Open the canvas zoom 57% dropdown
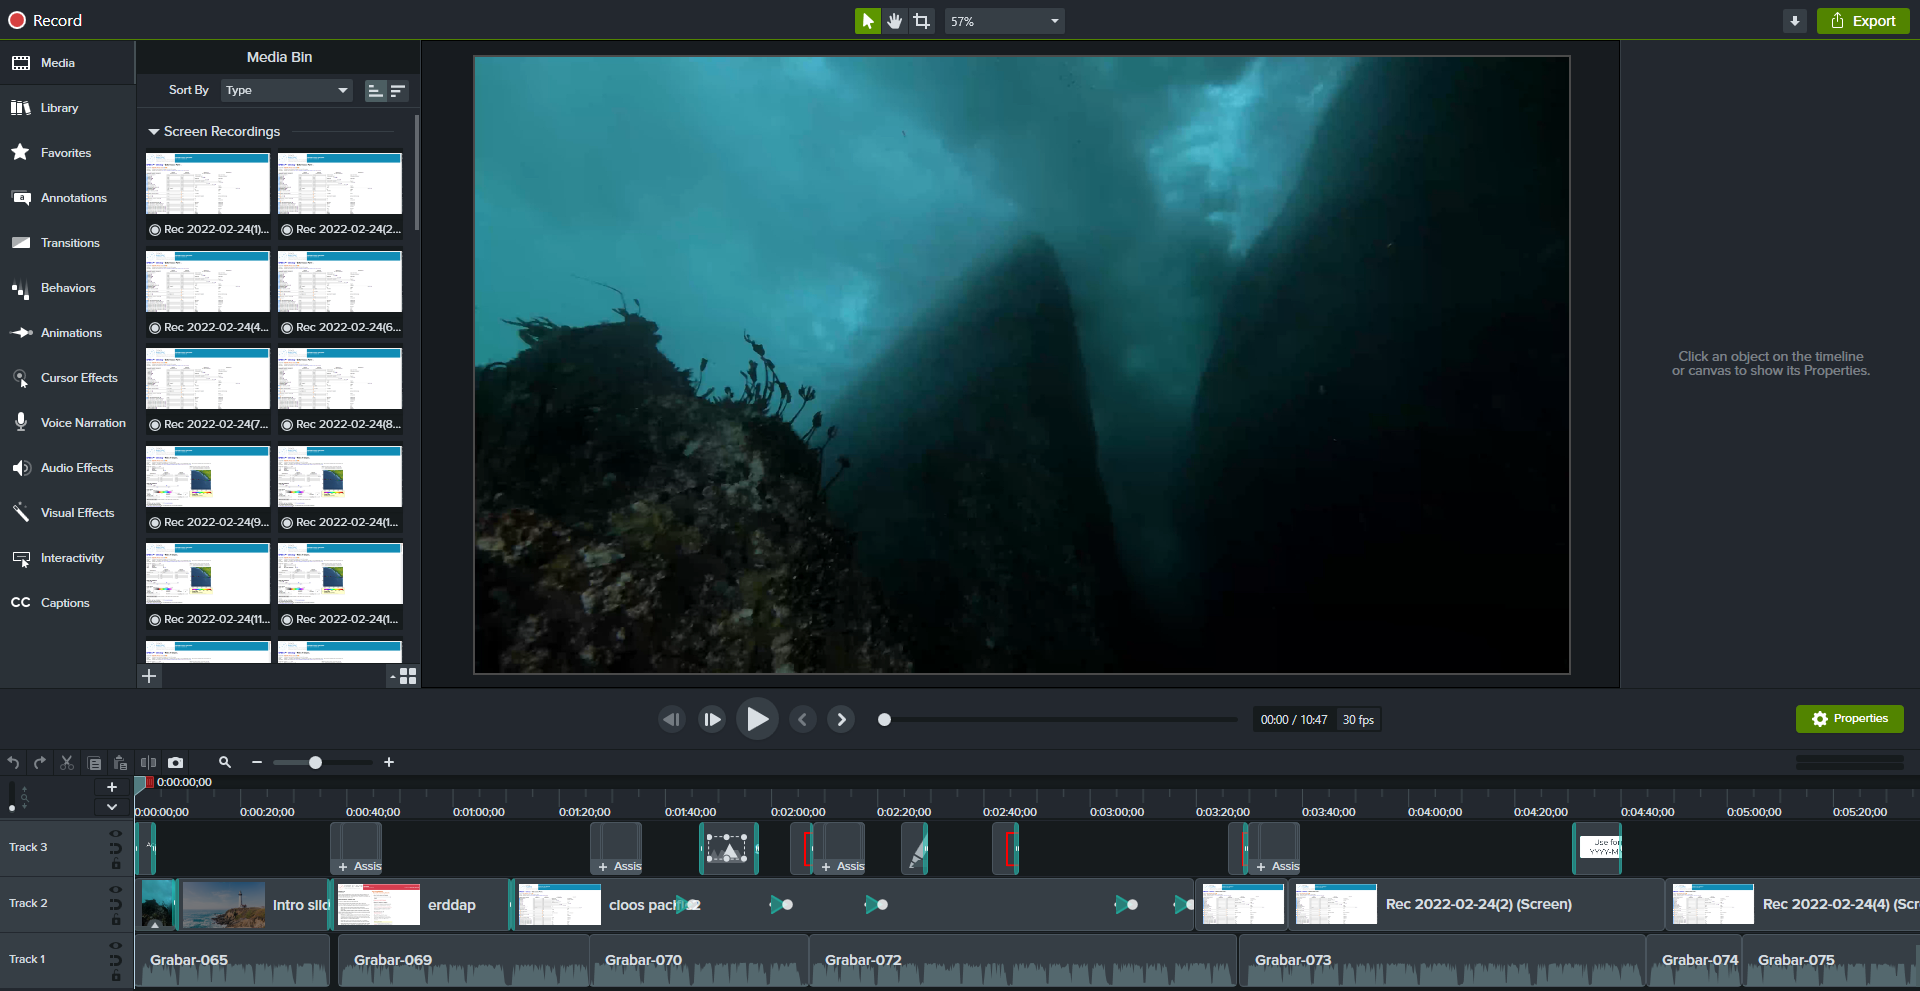The width and height of the screenshot is (1920, 991). (1004, 21)
